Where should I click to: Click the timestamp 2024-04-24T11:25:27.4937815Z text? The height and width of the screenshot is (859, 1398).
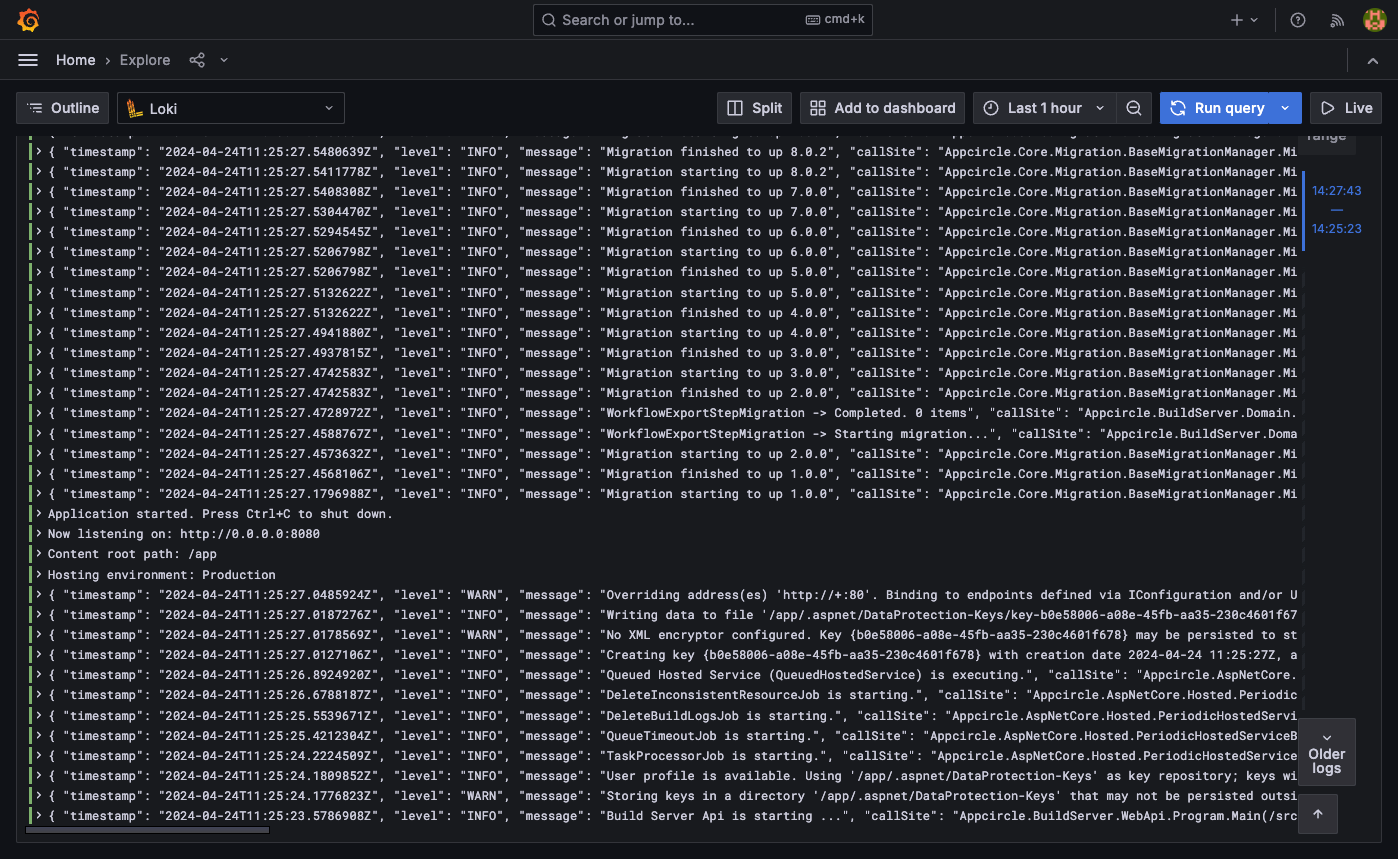(x=270, y=353)
